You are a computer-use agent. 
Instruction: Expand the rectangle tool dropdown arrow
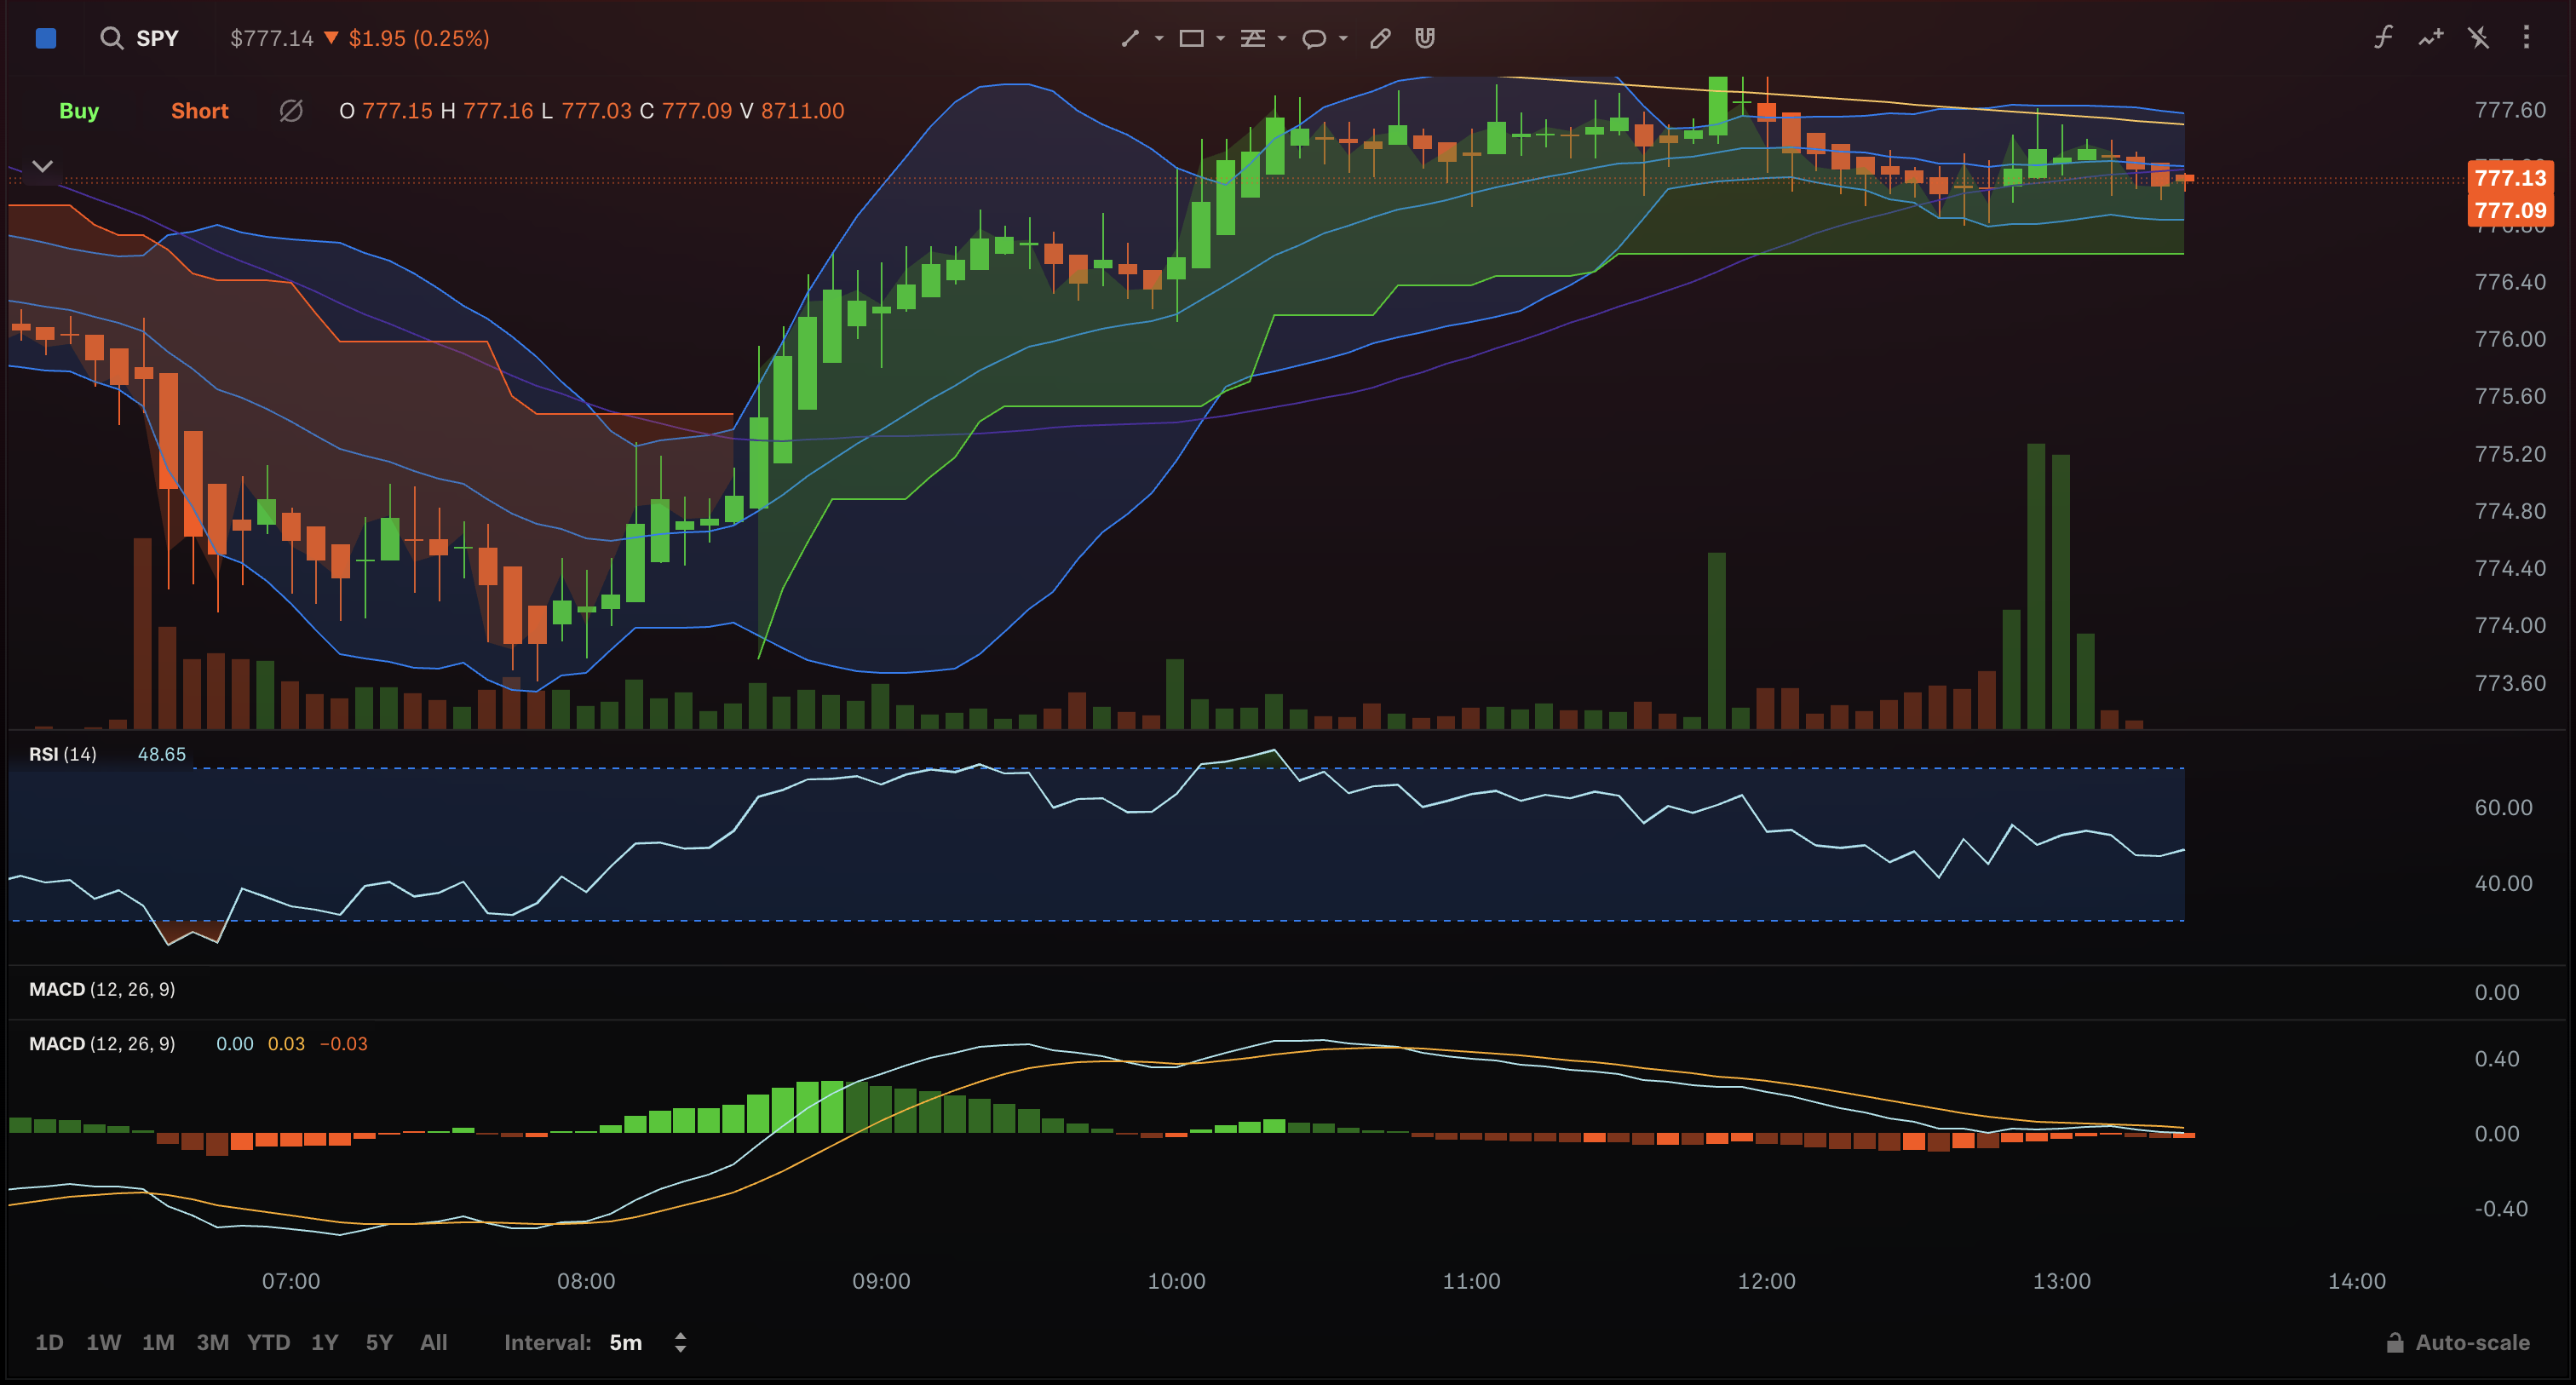[x=1220, y=38]
